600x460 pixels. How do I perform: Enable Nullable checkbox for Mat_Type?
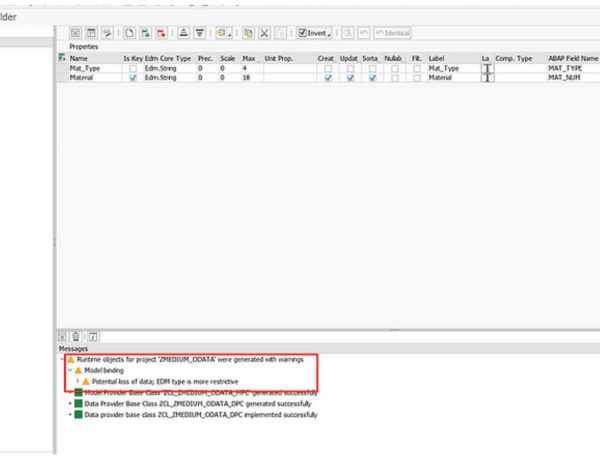[x=395, y=69]
